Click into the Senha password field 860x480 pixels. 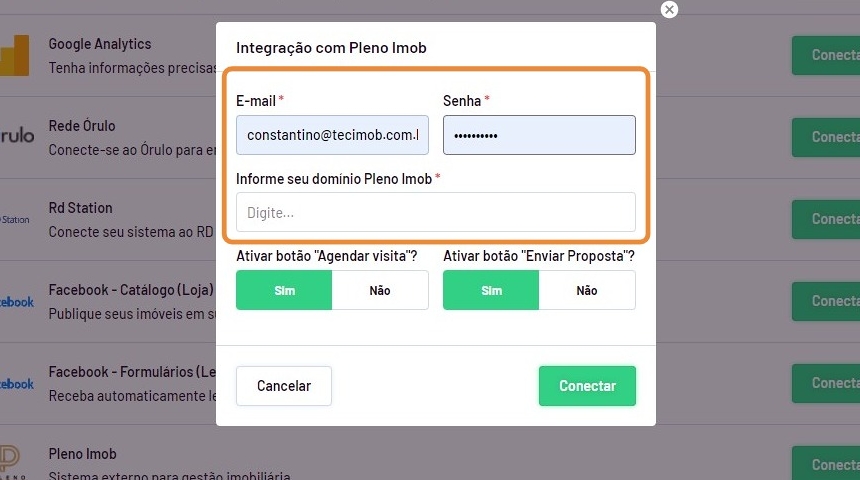[539, 135]
